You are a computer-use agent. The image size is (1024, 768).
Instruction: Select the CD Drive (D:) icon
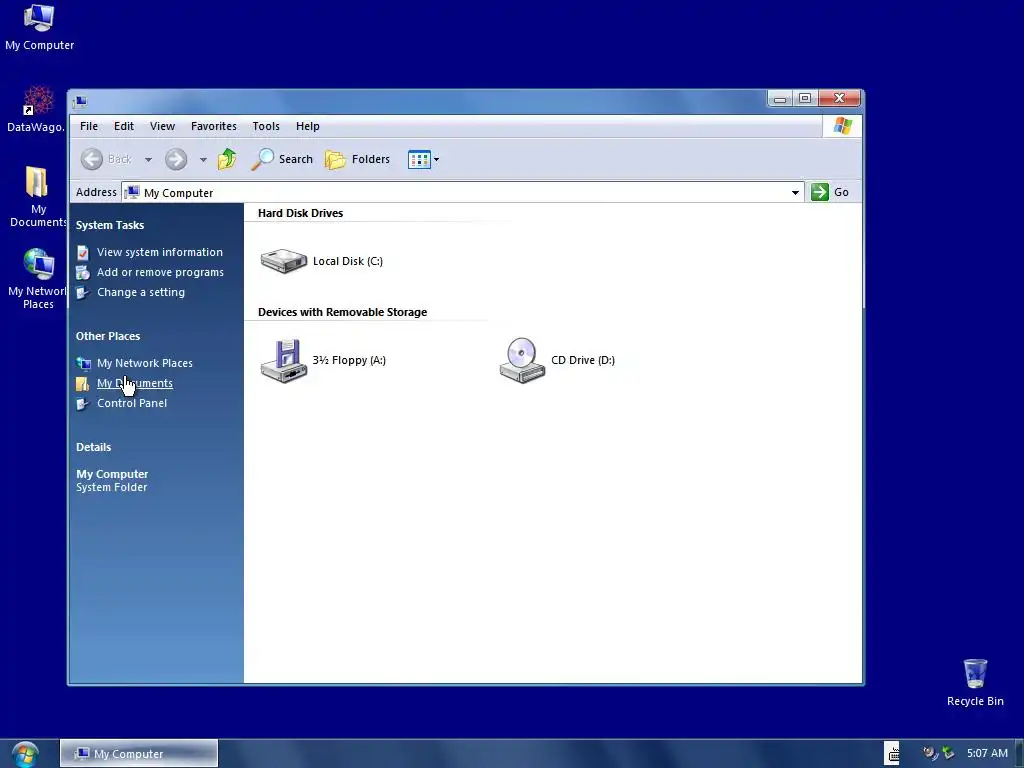522,360
